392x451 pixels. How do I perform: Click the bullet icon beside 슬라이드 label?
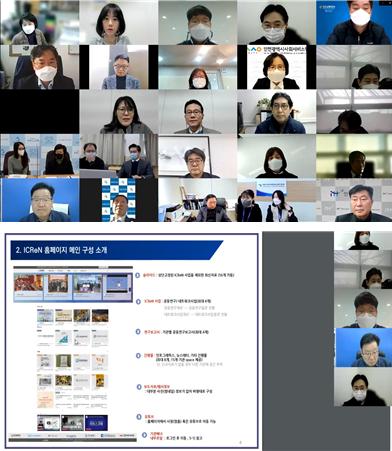point(138,275)
